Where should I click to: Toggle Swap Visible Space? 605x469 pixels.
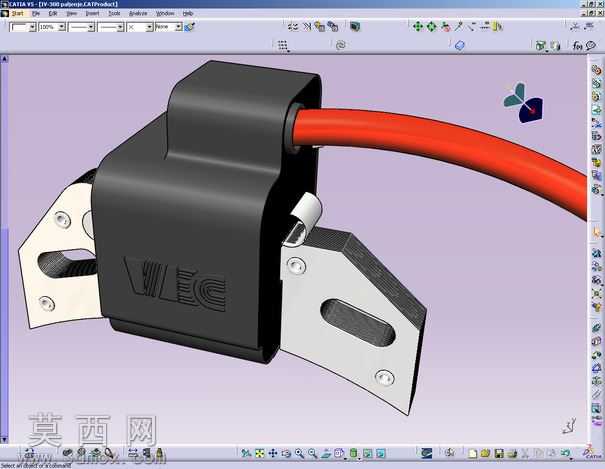(380, 454)
